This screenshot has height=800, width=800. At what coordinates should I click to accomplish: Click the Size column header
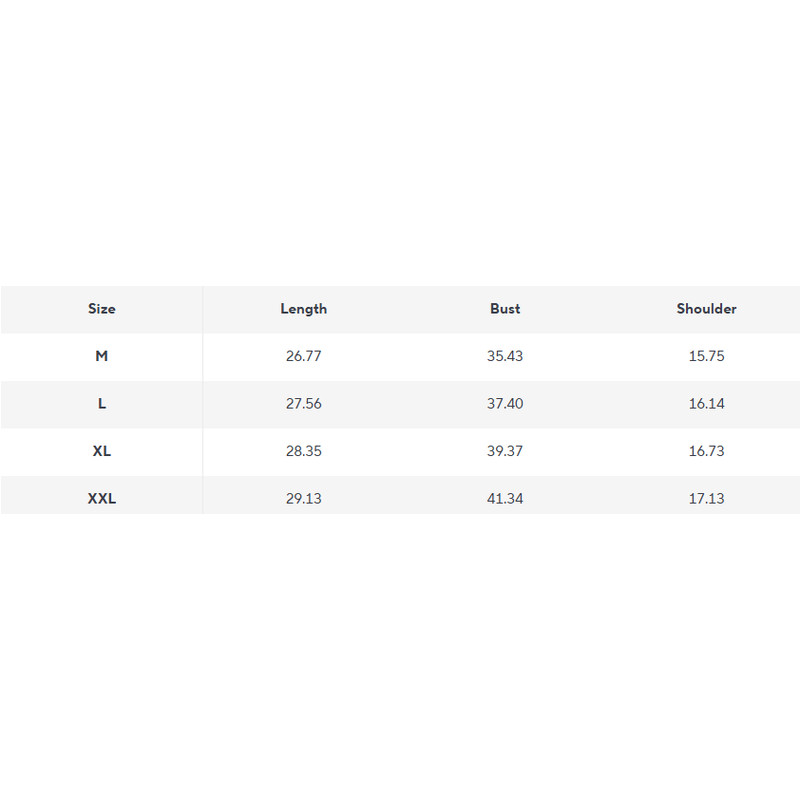tap(102, 309)
